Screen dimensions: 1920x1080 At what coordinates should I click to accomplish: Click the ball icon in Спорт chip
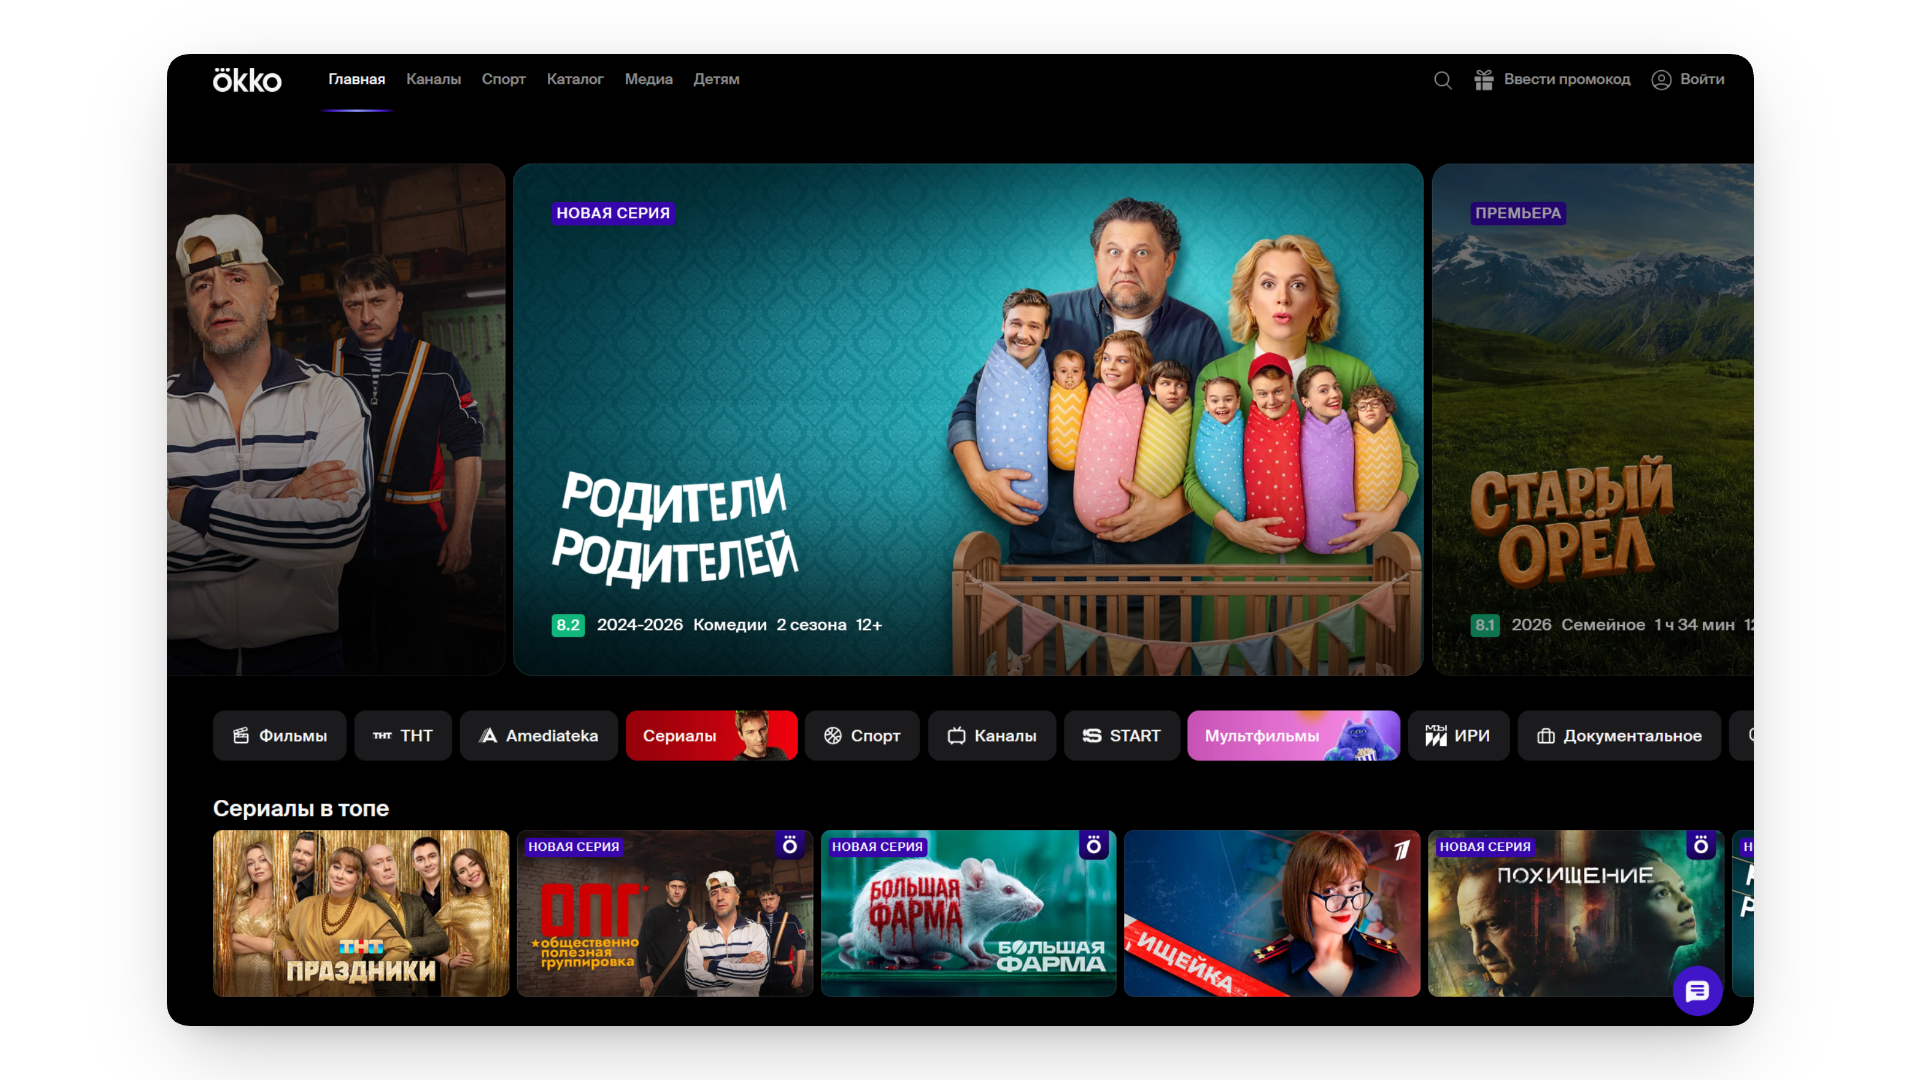(x=833, y=736)
